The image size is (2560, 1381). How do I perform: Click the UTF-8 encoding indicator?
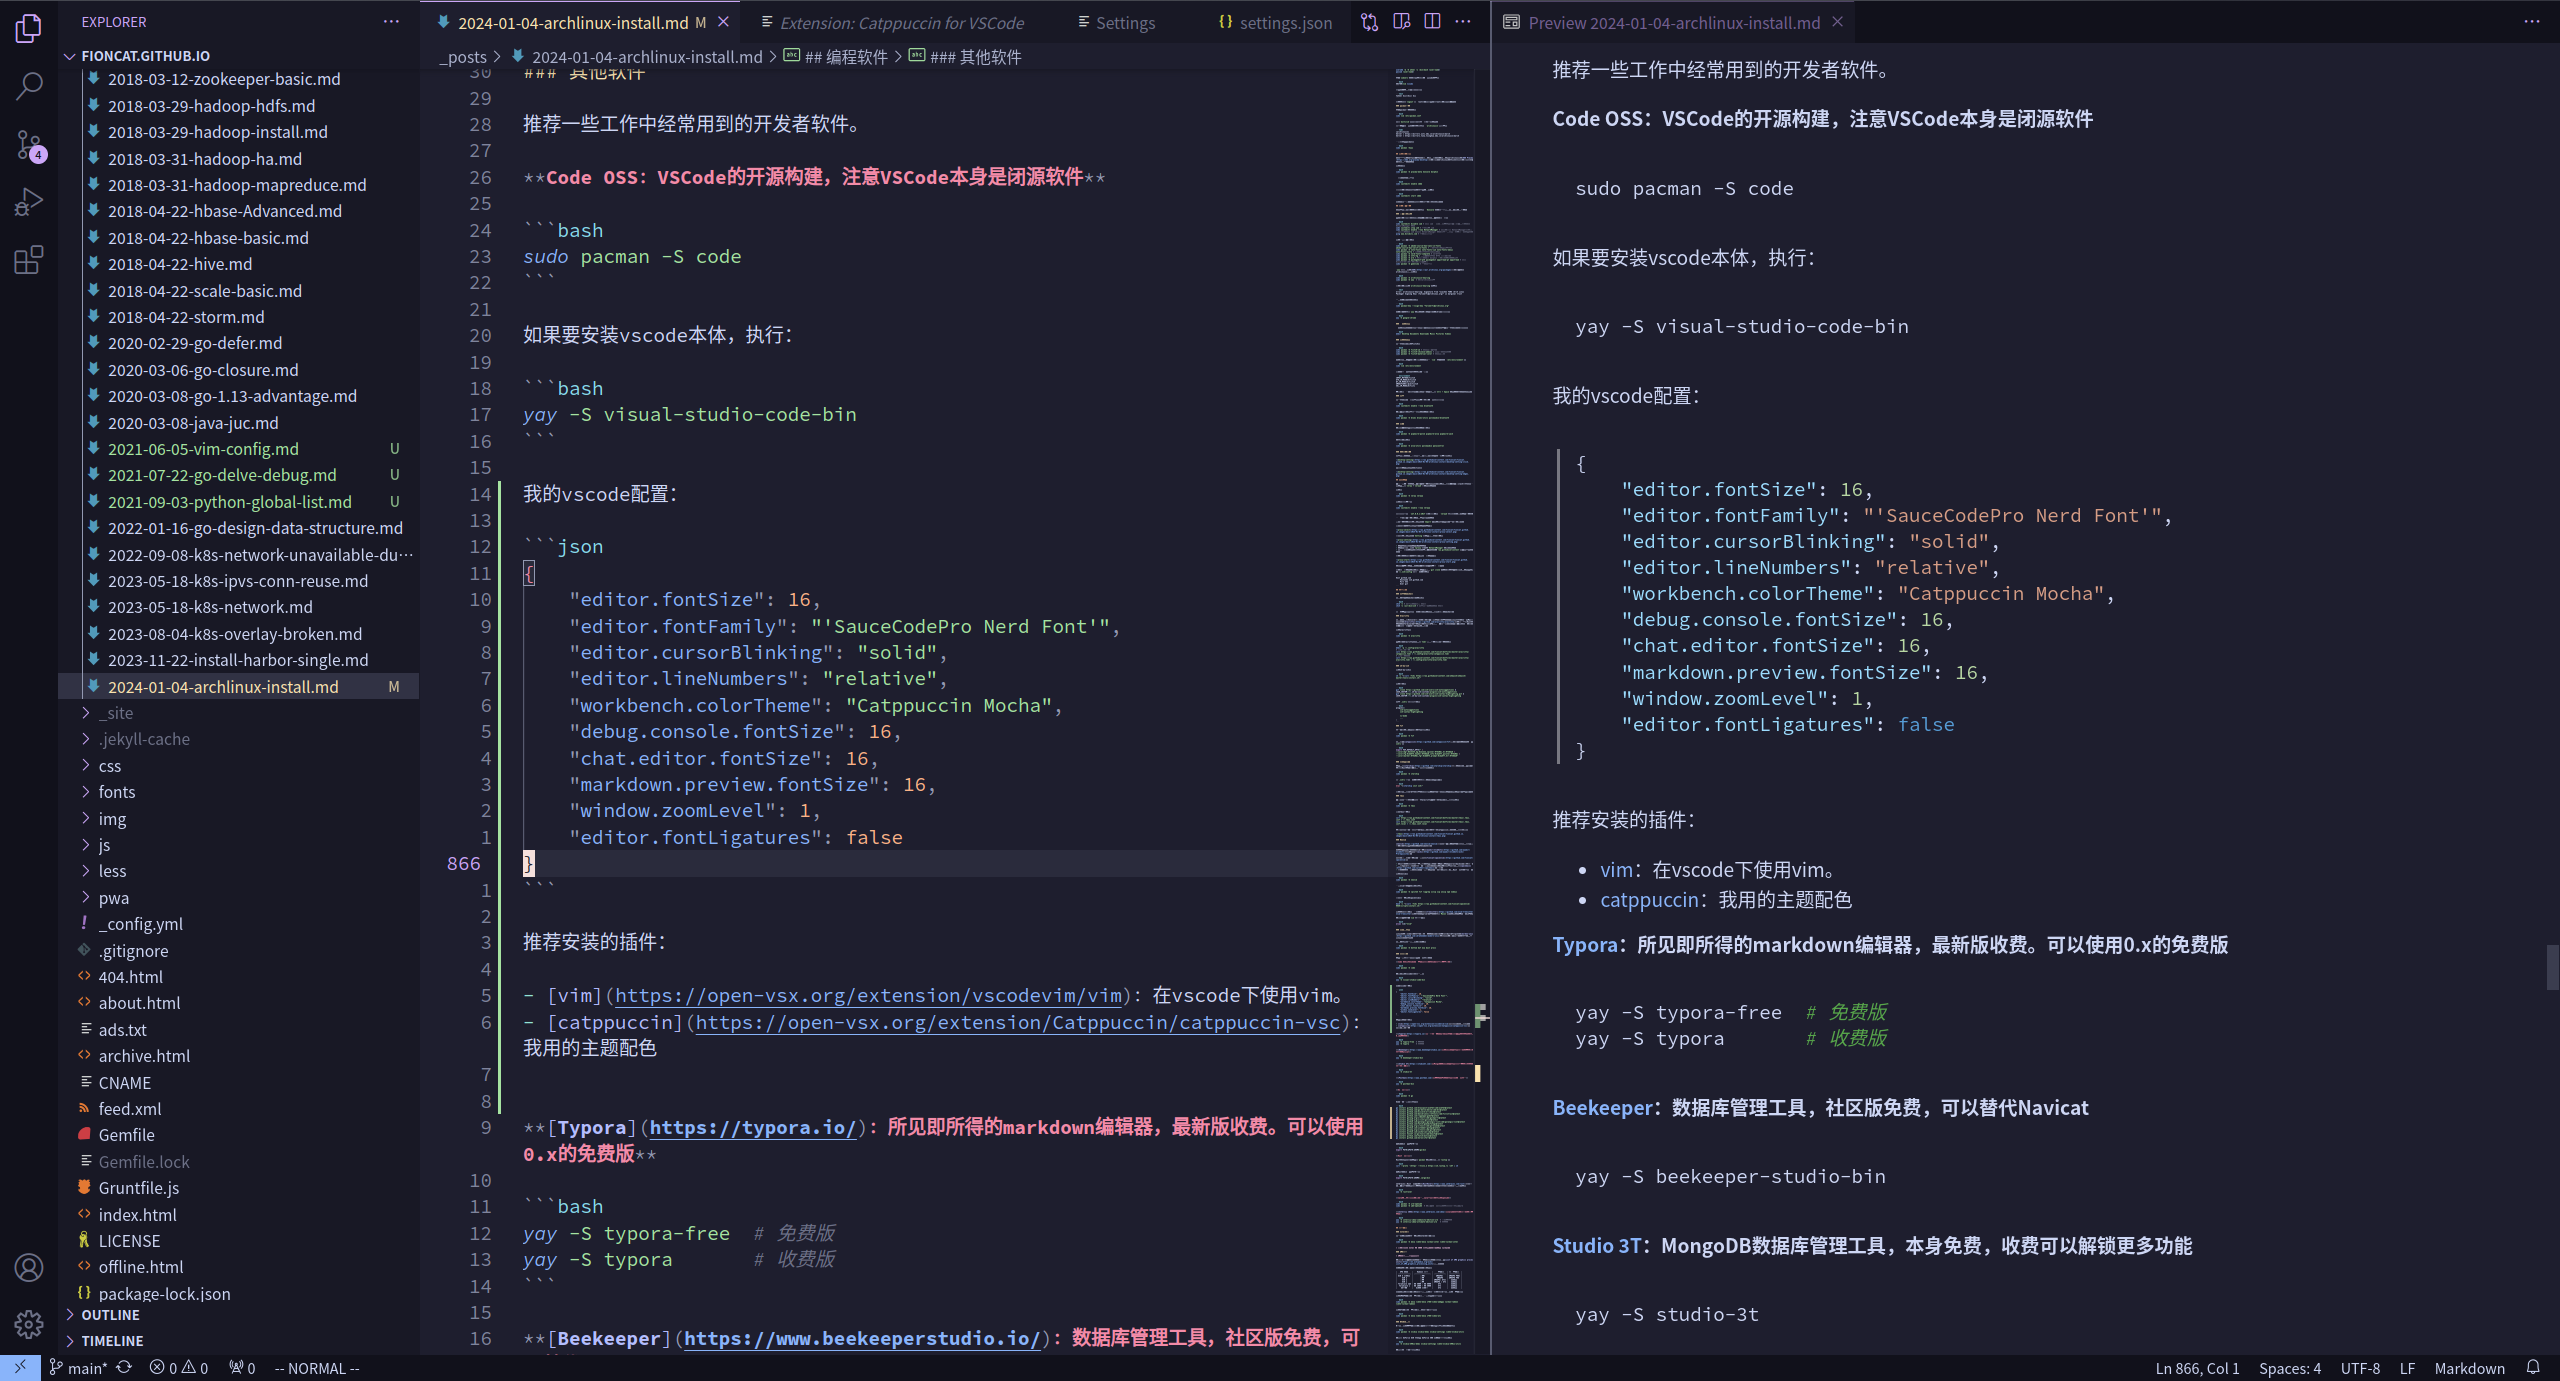(2360, 1368)
